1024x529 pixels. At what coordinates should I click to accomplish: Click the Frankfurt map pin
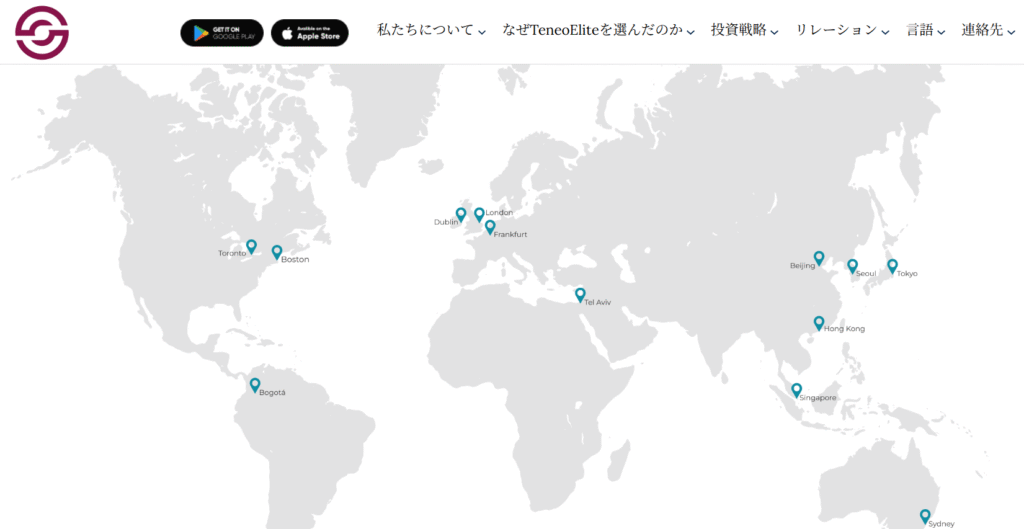[490, 227]
